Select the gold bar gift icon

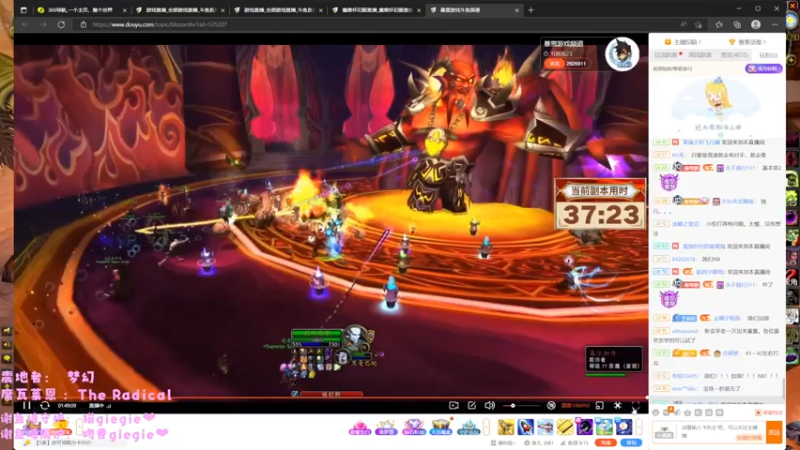point(565,427)
